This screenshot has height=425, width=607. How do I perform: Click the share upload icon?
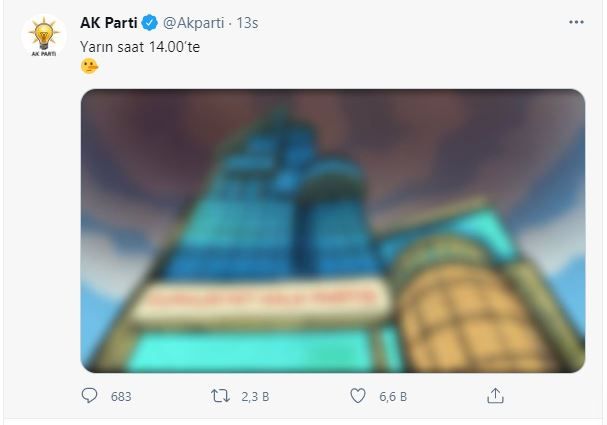[495, 396]
